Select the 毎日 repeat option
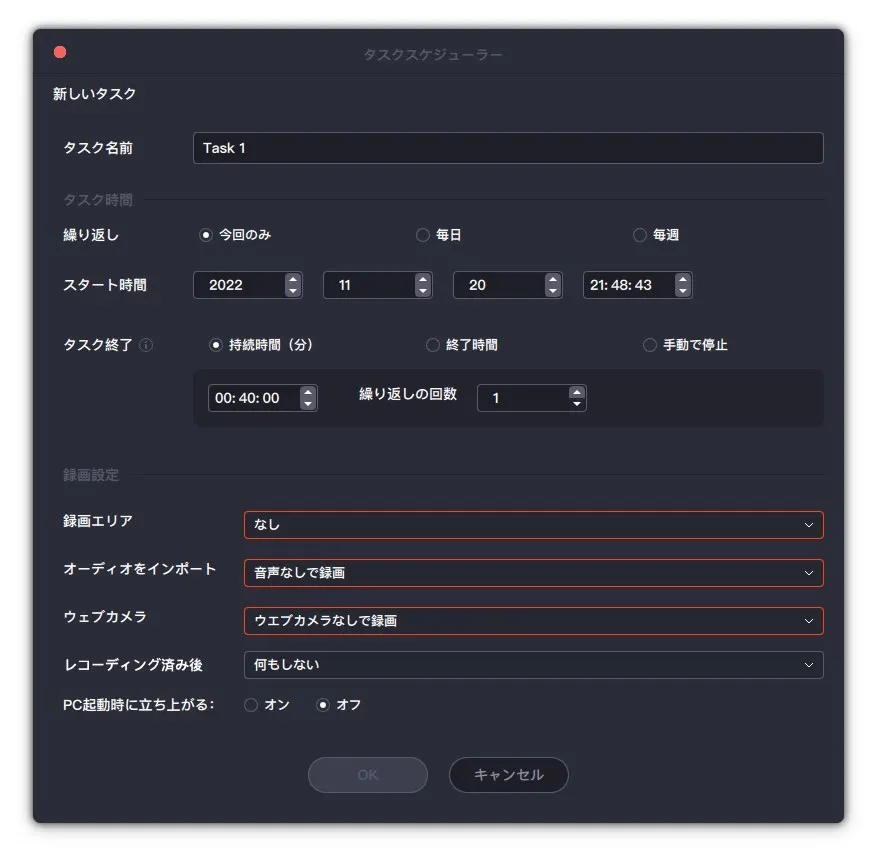This screenshot has height=860, width=877. (423, 235)
